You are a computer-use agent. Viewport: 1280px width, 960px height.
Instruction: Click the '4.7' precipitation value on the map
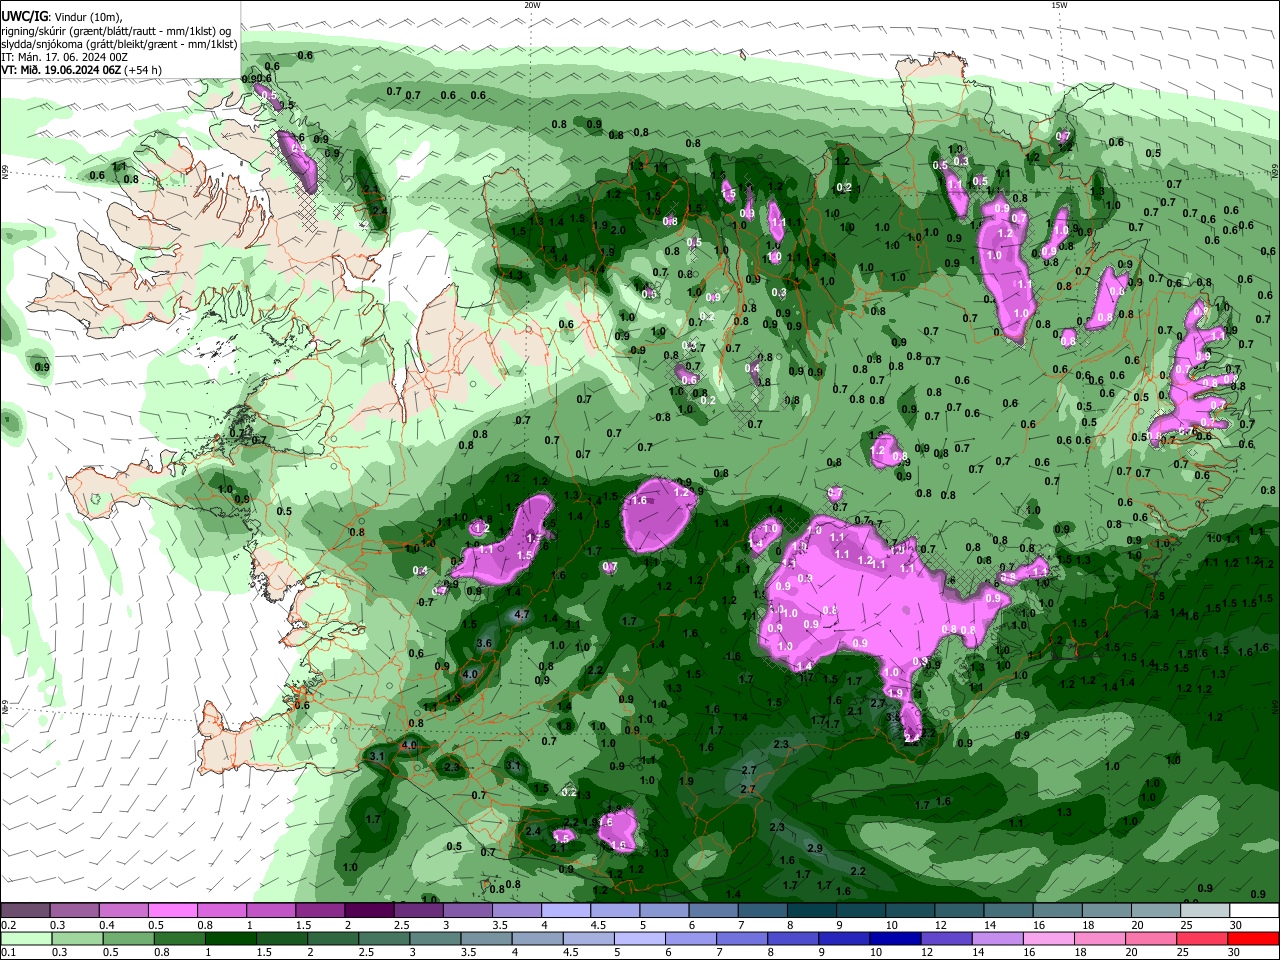[520, 614]
